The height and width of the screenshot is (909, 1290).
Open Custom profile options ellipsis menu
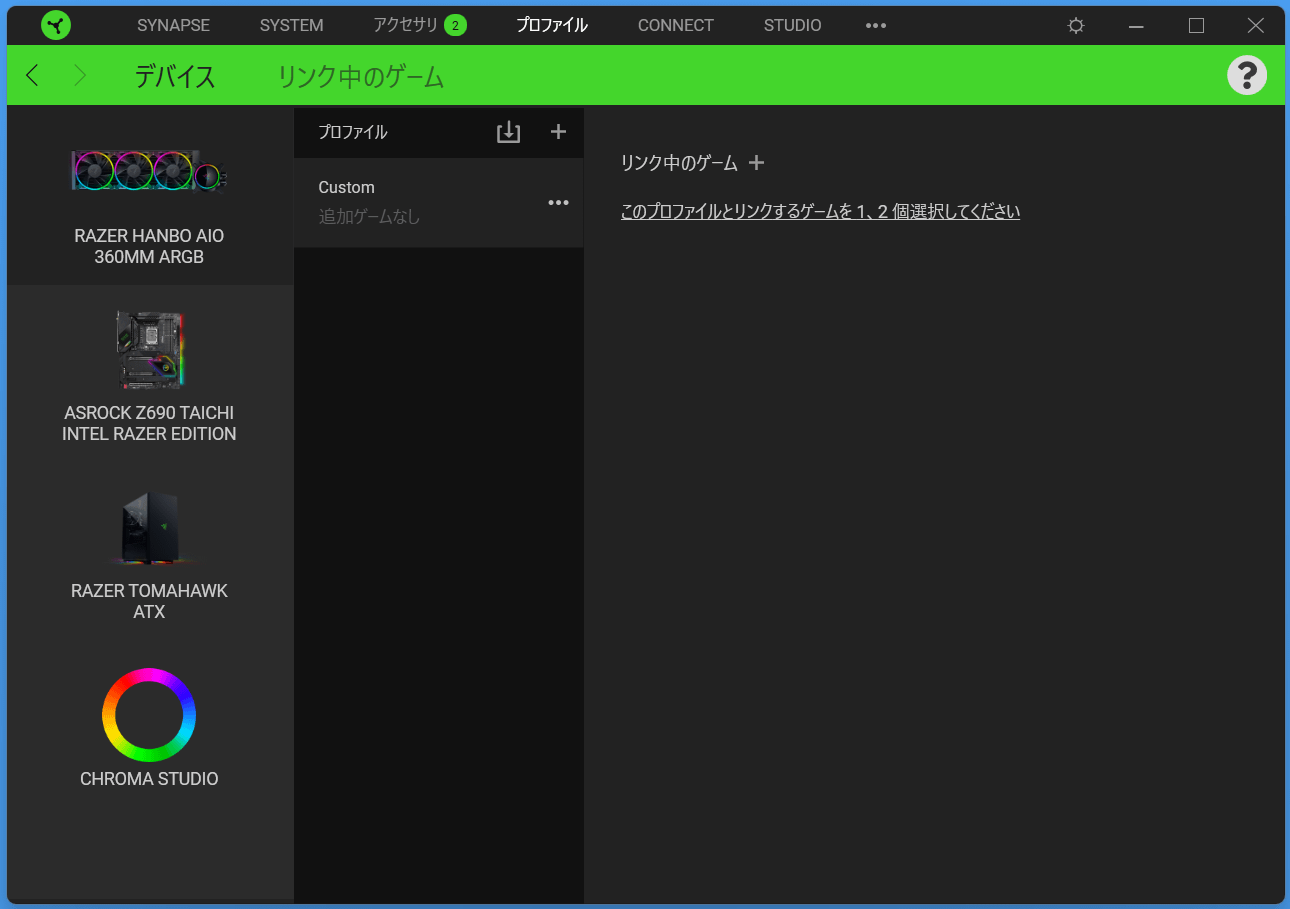pos(558,203)
